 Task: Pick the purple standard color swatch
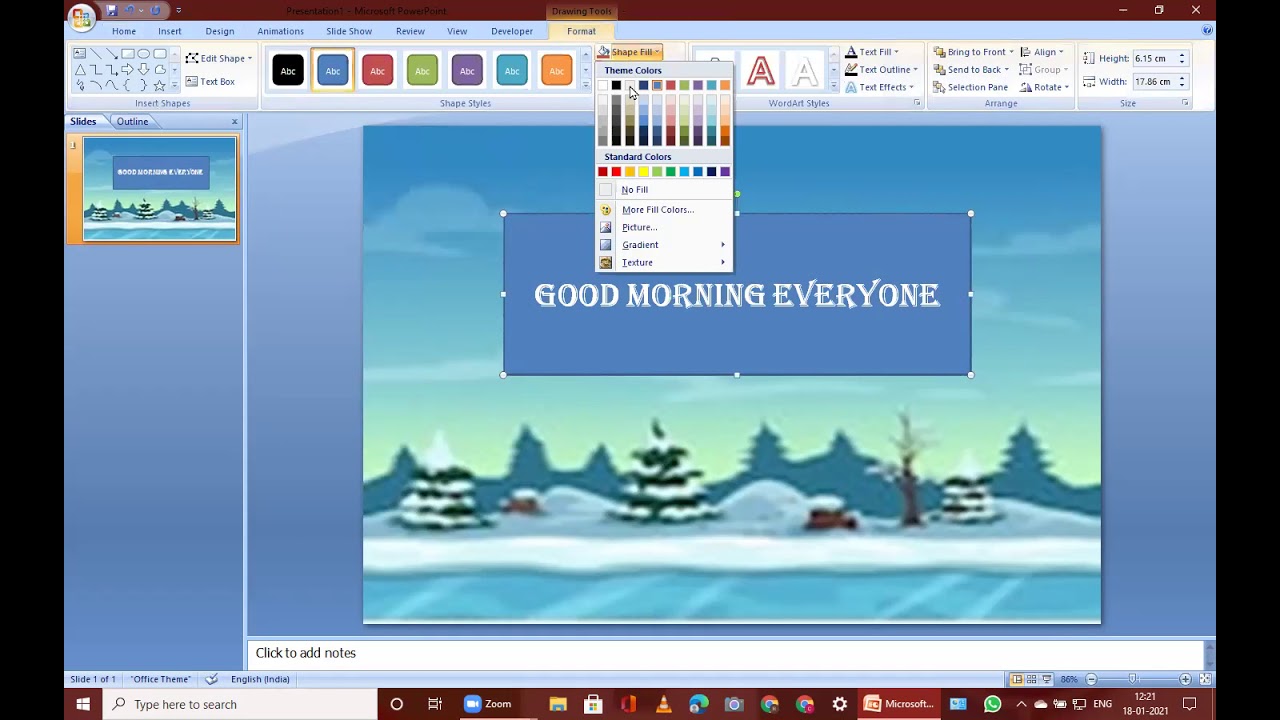725,172
